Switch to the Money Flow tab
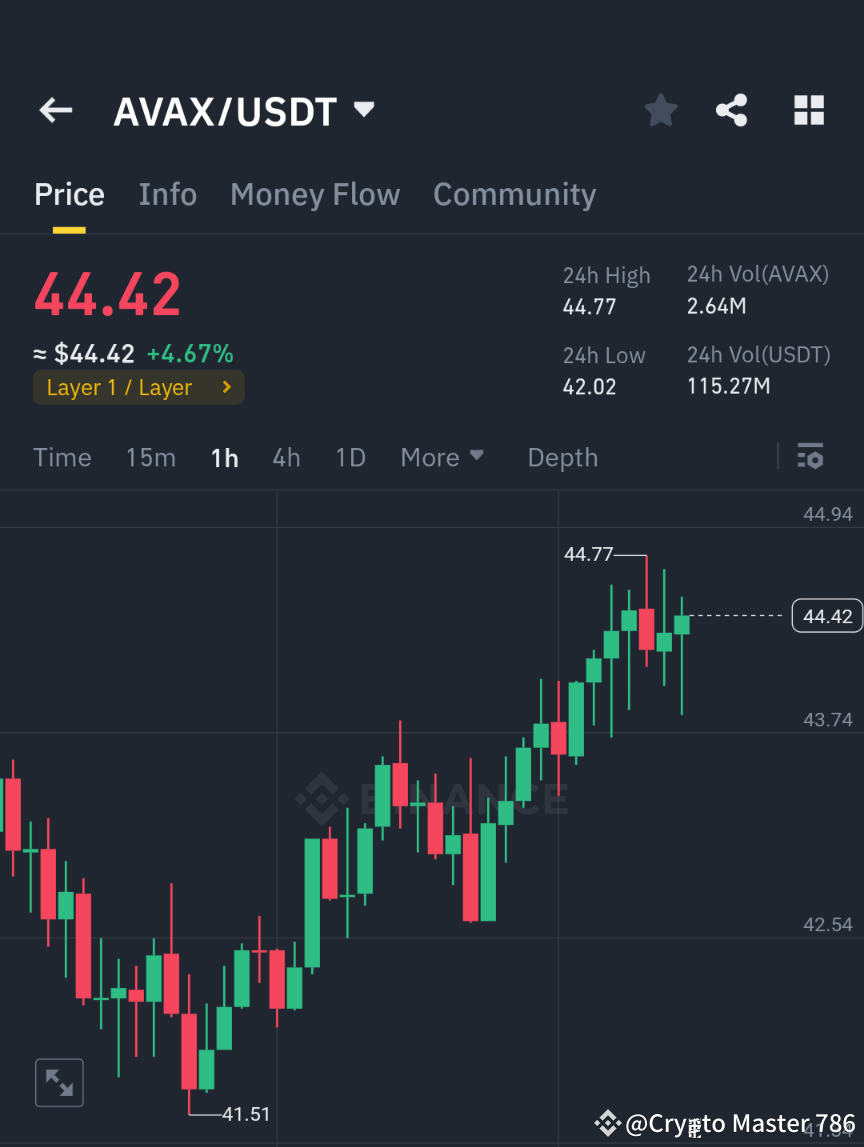This screenshot has width=864, height=1147. click(314, 194)
